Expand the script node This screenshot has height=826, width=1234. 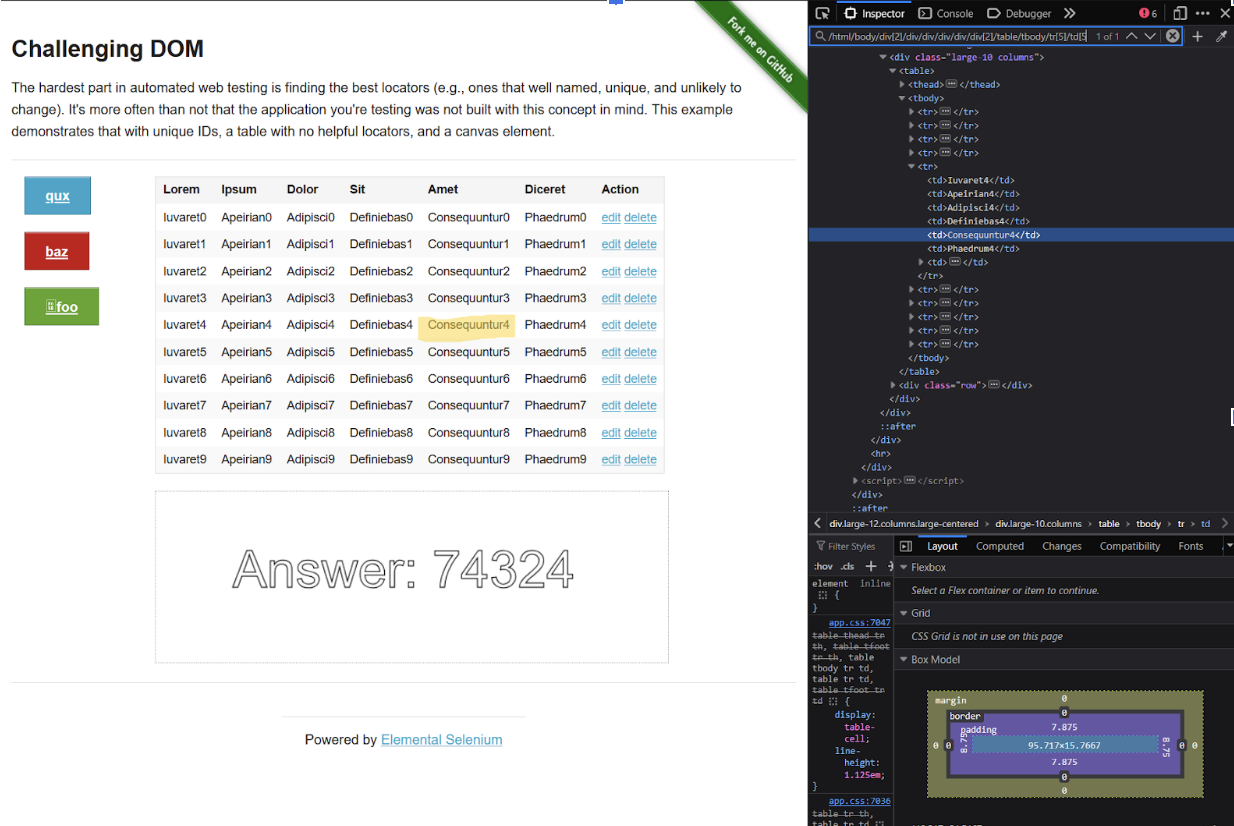coord(855,480)
